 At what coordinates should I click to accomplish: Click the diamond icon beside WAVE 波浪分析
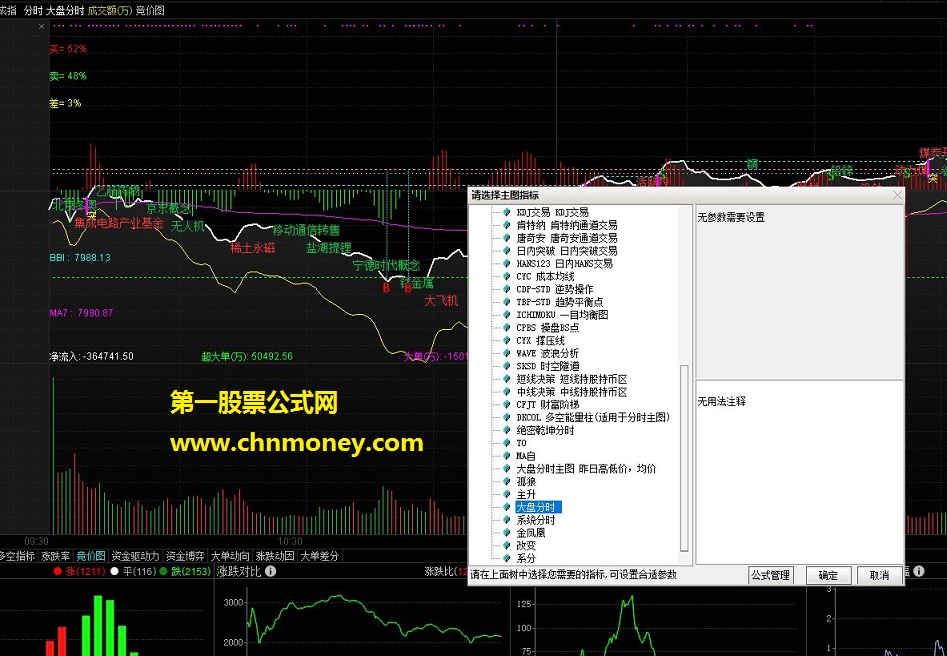[507, 353]
